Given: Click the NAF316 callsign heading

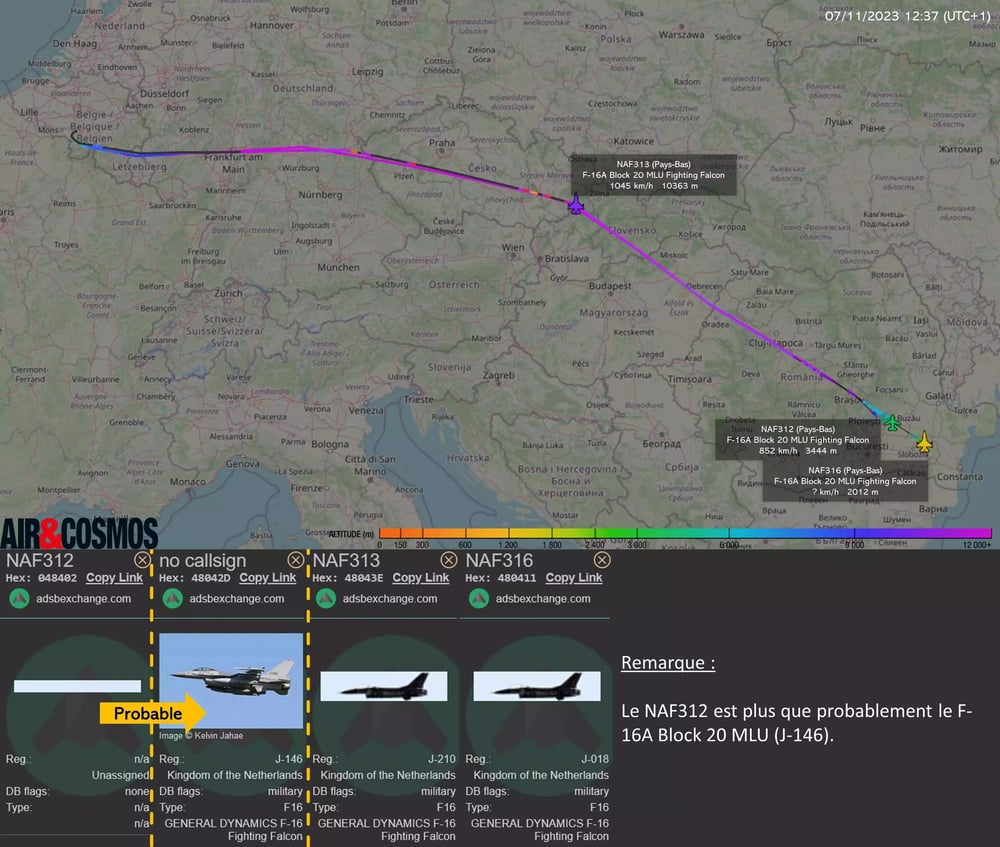Looking at the screenshot, I should tap(499, 561).
